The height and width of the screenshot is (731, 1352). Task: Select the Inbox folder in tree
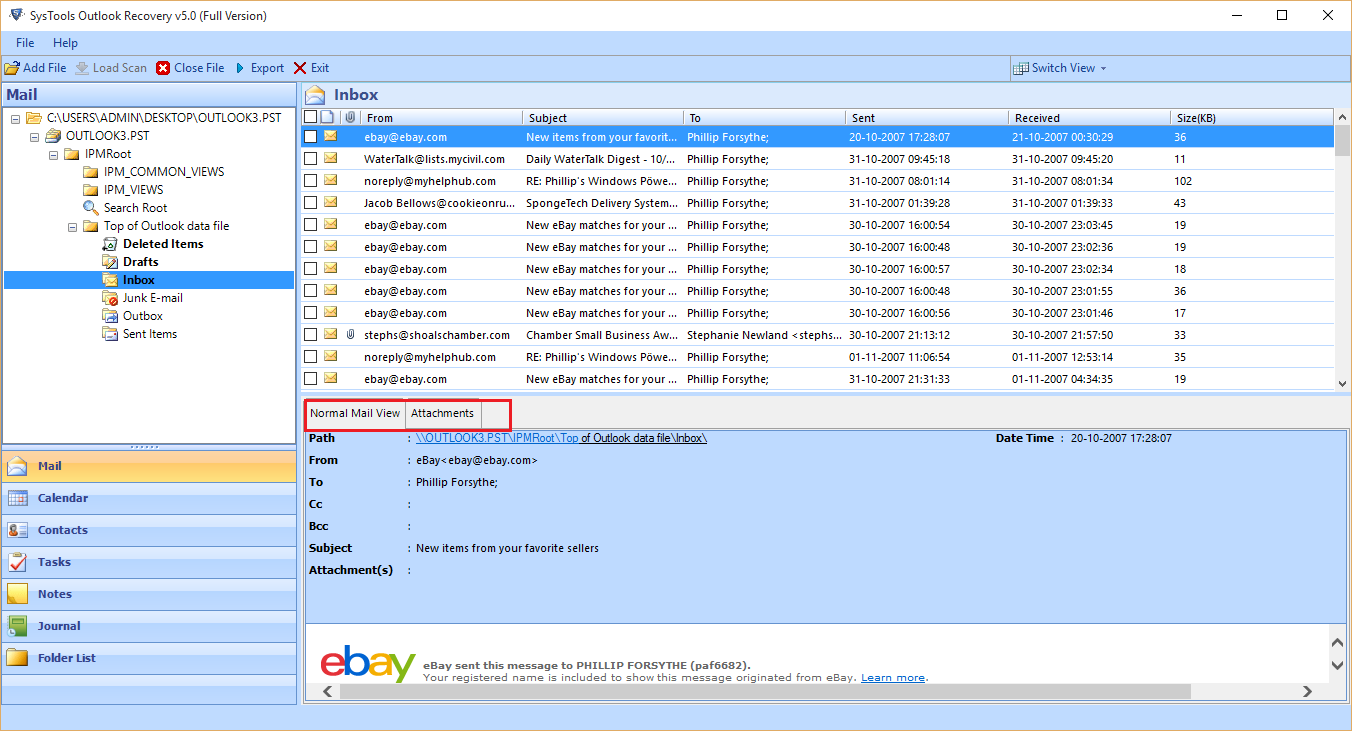138,280
